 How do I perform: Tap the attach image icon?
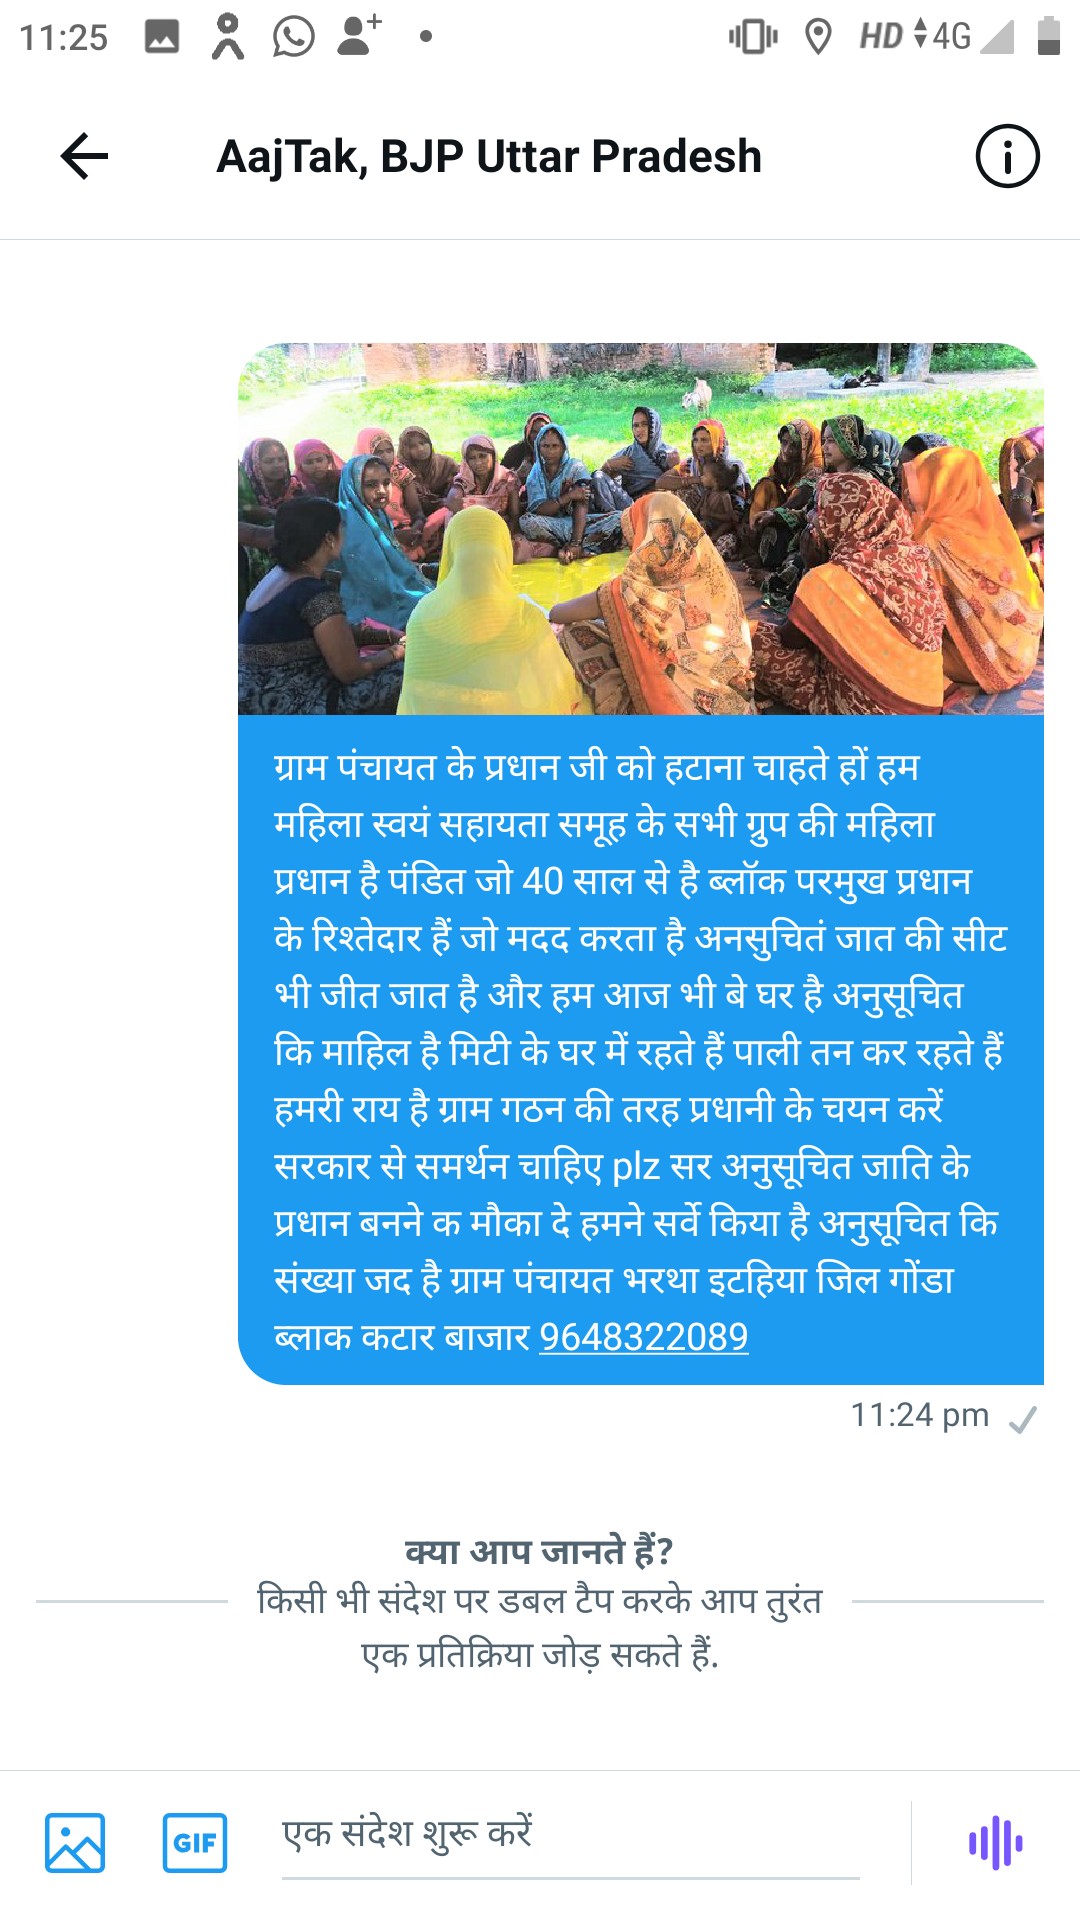coord(75,1842)
